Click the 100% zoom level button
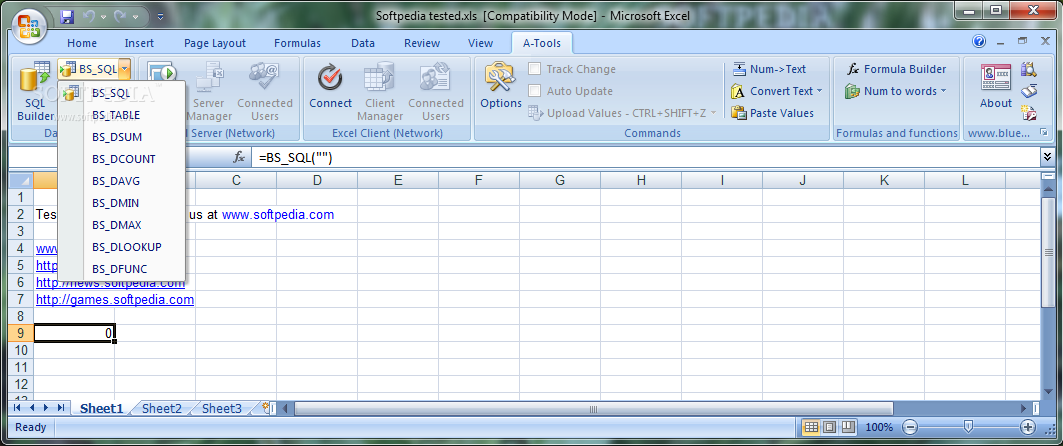This screenshot has height=446, width=1063. (x=879, y=428)
